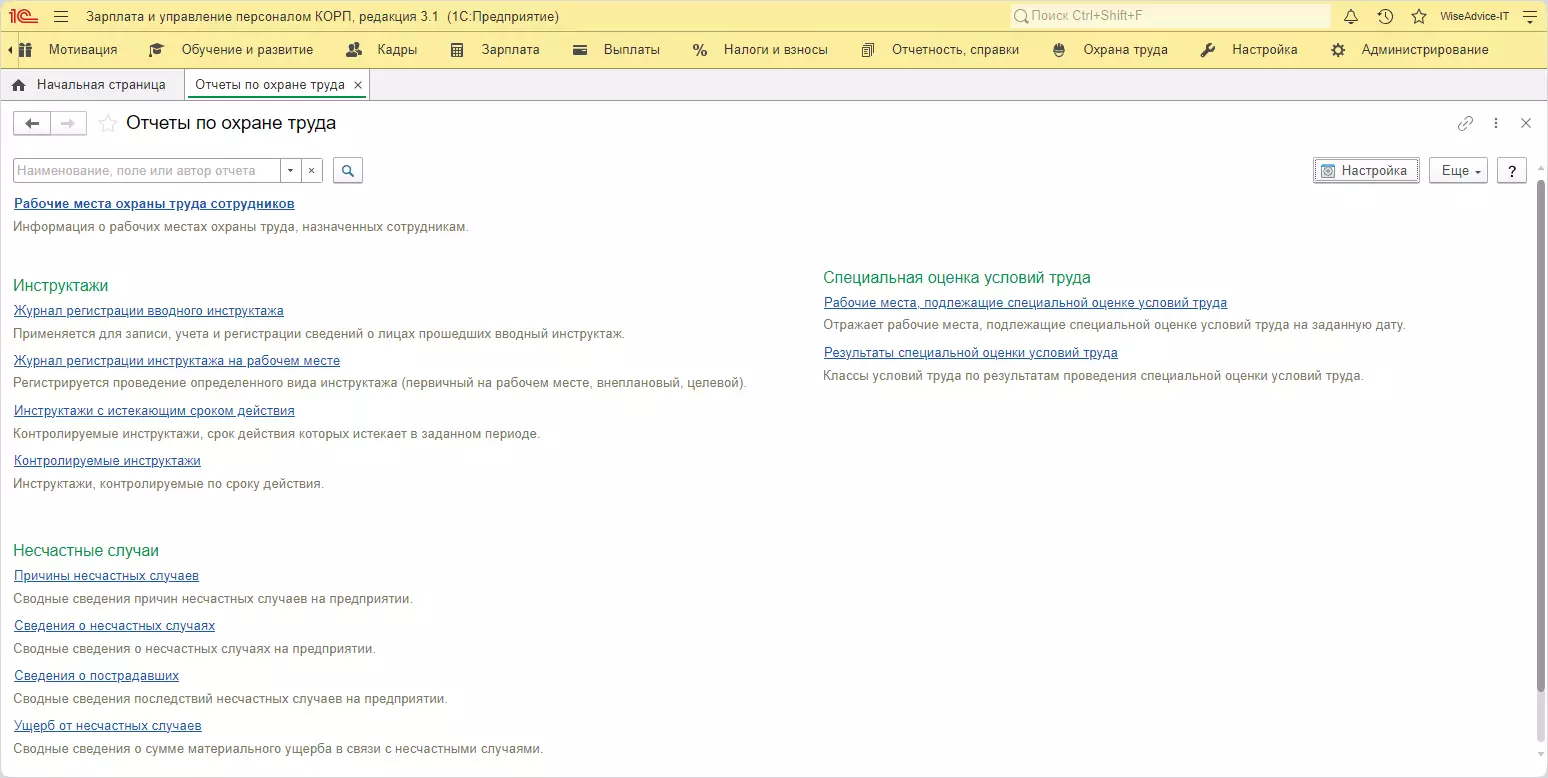Image resolution: width=1548 pixels, height=778 pixels.
Task: Click the vertical scrollbar of the report list
Action: tap(1541, 435)
